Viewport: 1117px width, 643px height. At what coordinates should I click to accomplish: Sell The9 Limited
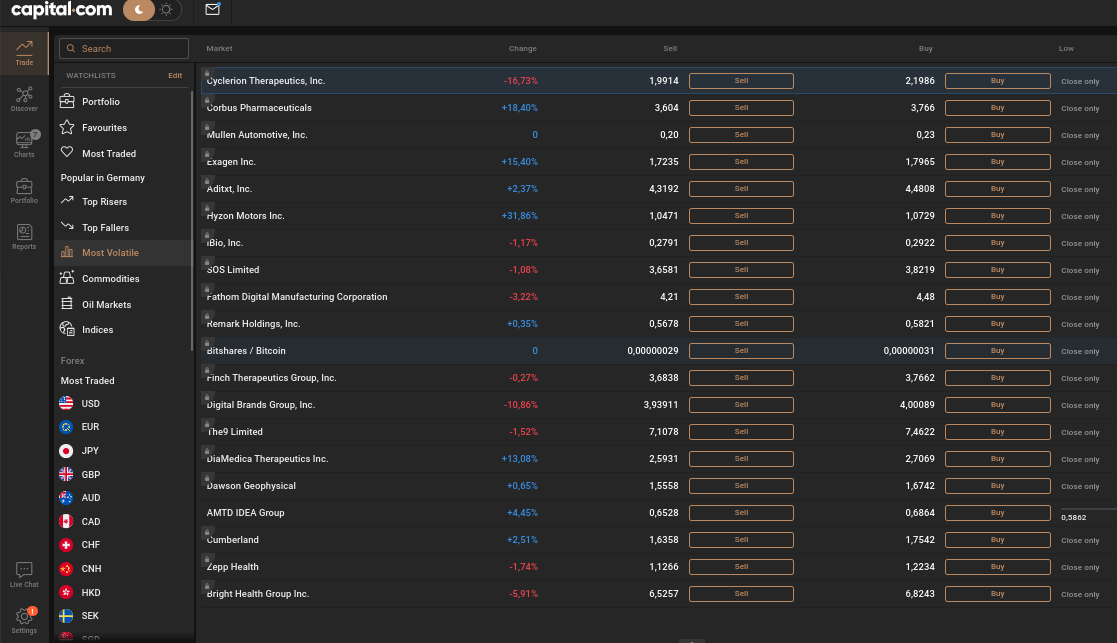741,432
